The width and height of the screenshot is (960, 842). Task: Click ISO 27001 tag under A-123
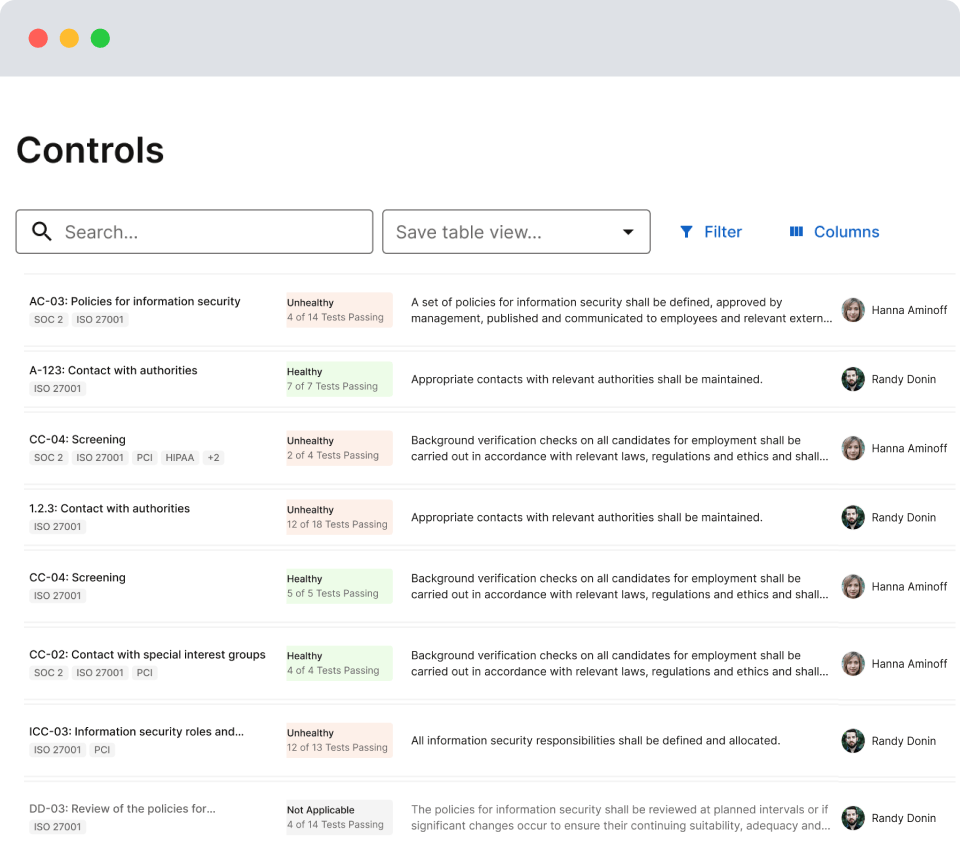58,389
